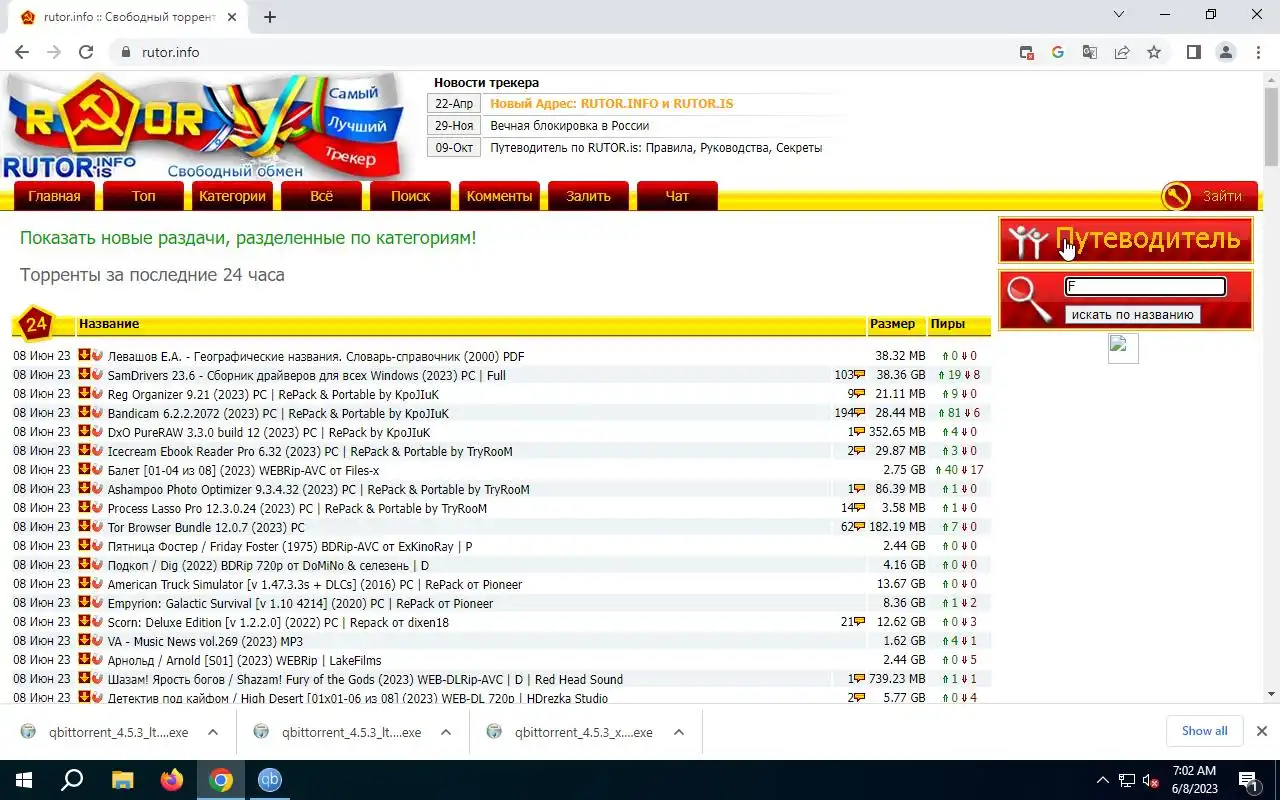The image size is (1280, 800).
Task: Open Chrome tab search dropdown arrow
Action: (1119, 15)
